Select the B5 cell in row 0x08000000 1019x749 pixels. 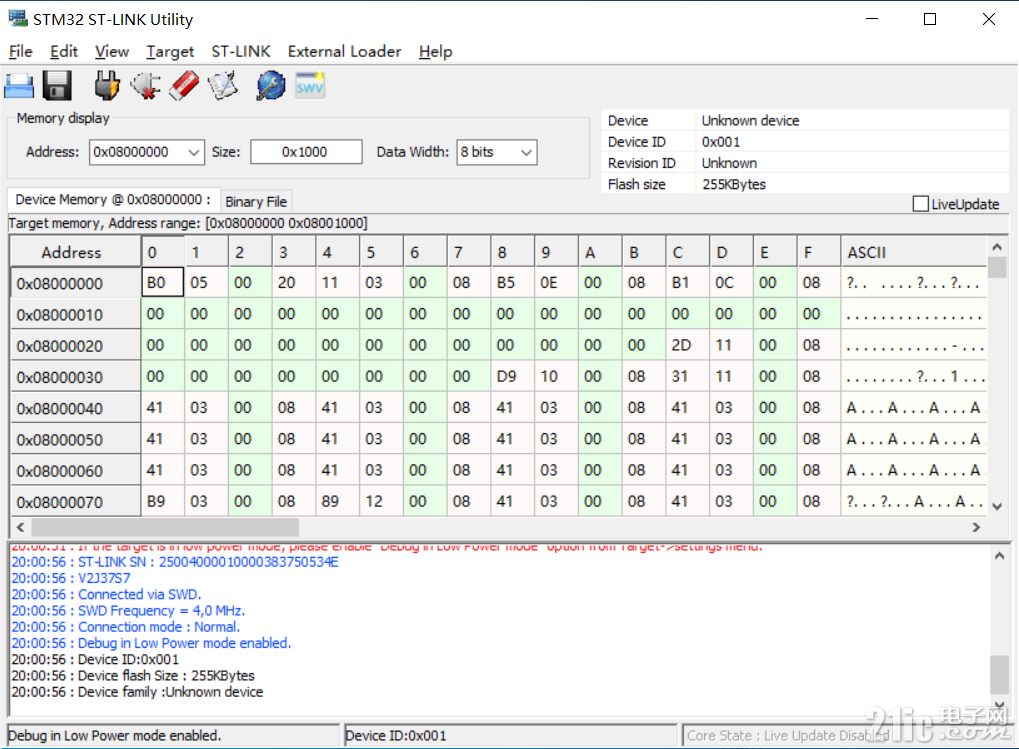click(x=512, y=283)
